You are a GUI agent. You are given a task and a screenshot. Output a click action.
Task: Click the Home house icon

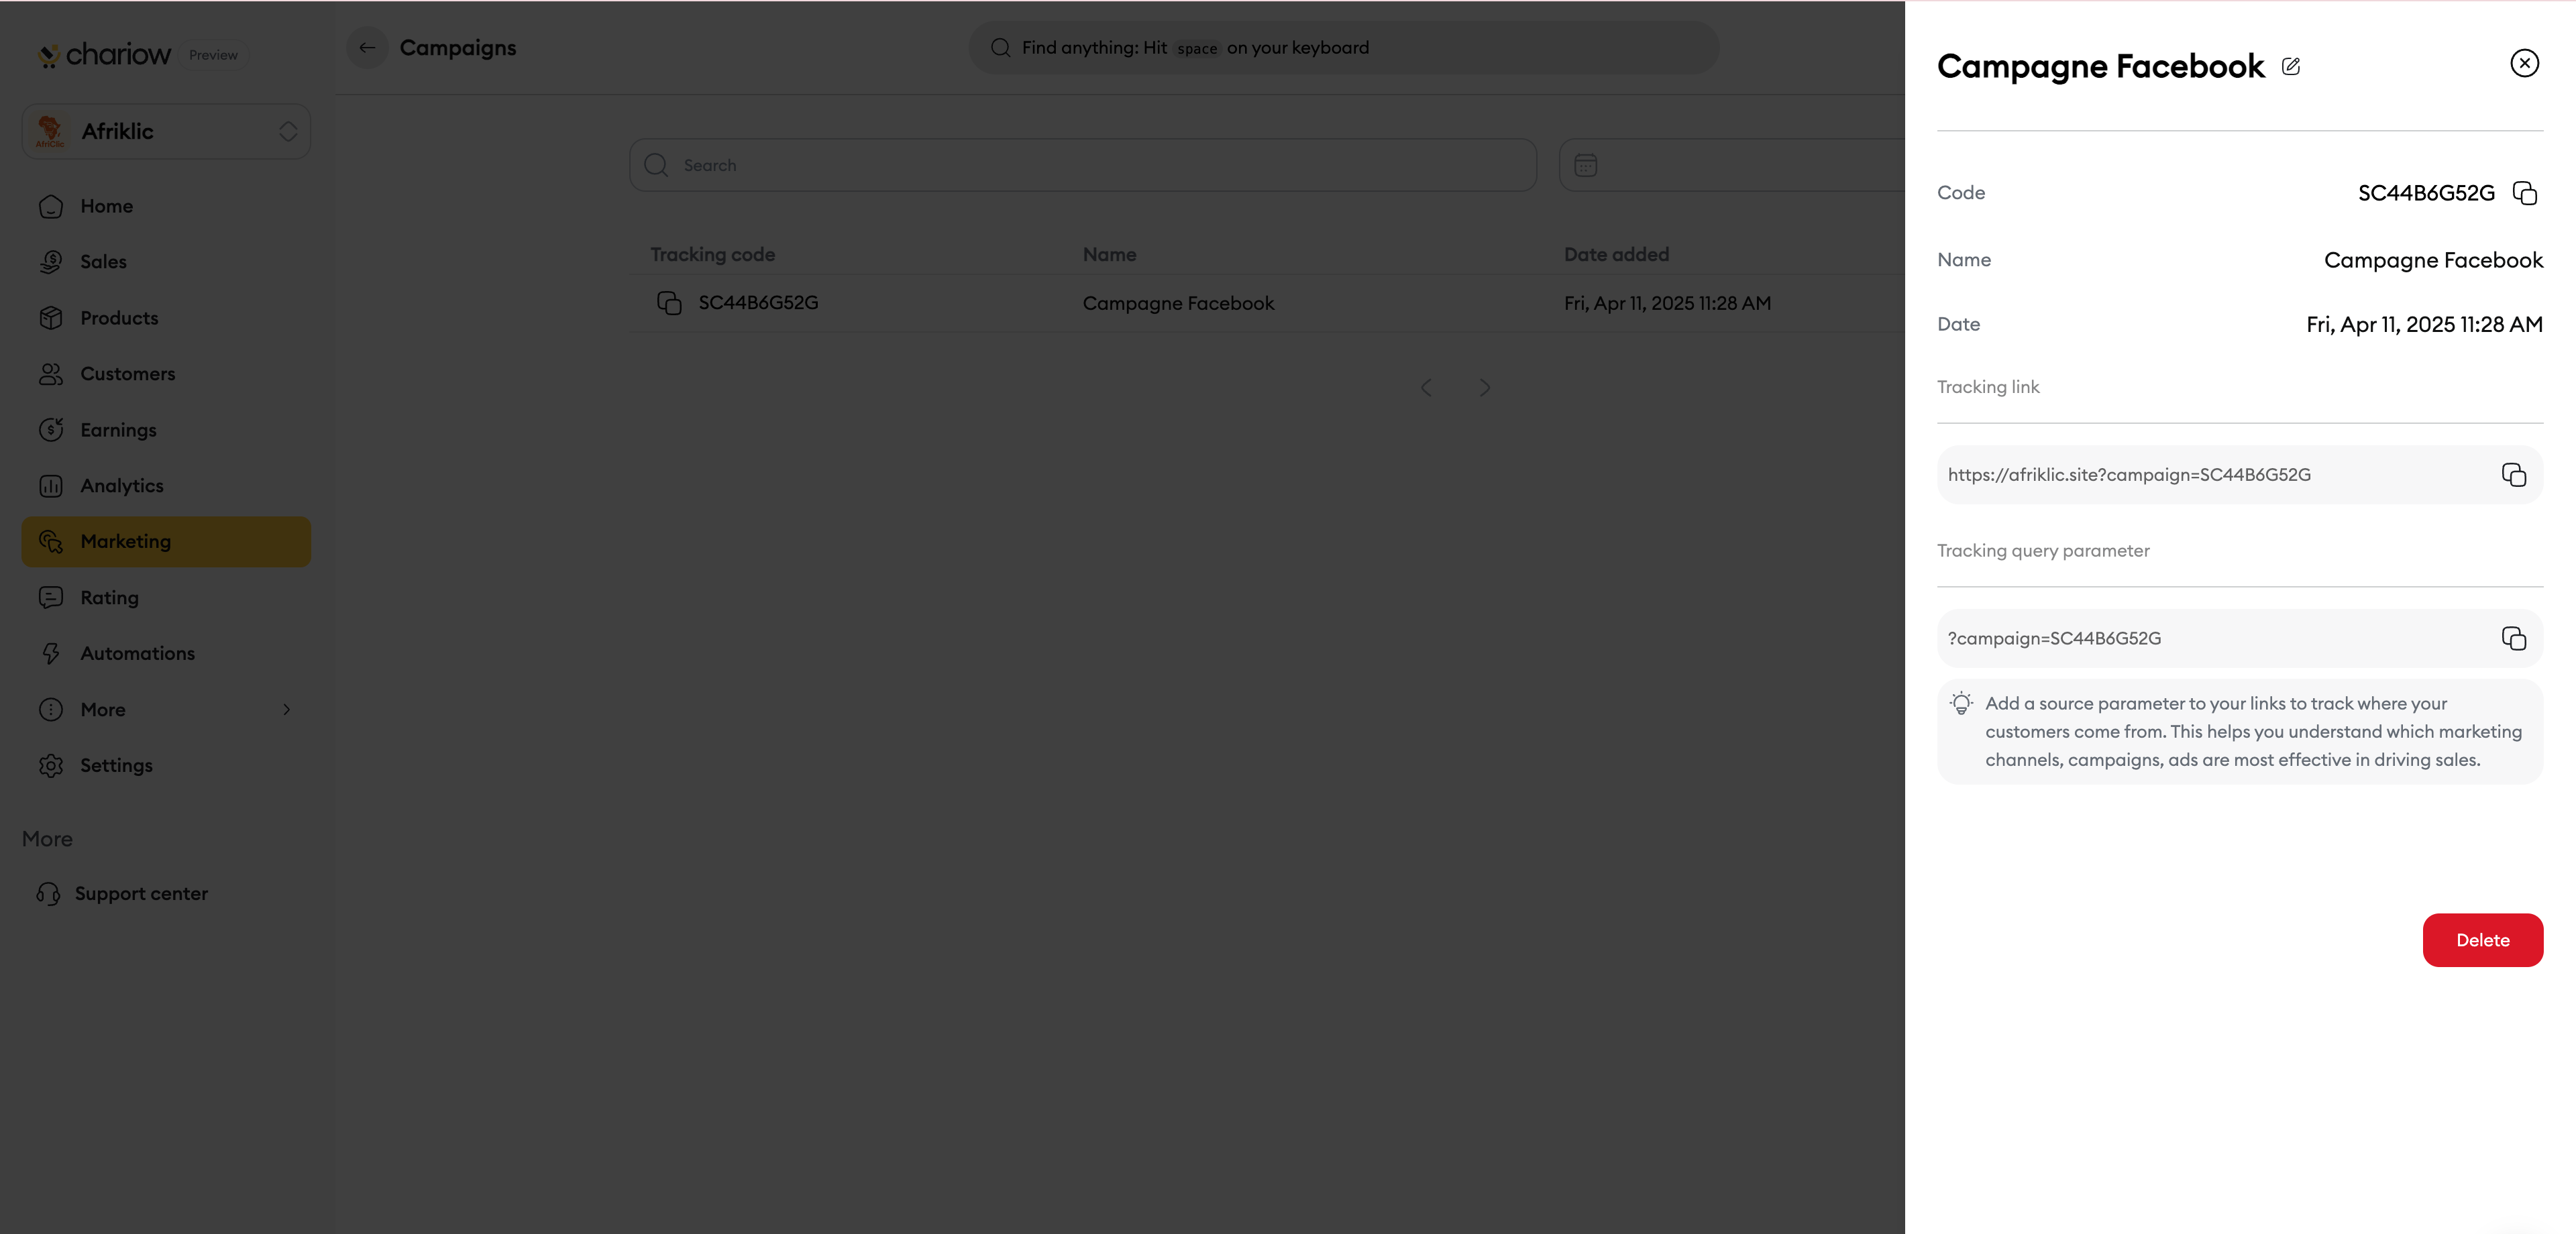click(51, 206)
